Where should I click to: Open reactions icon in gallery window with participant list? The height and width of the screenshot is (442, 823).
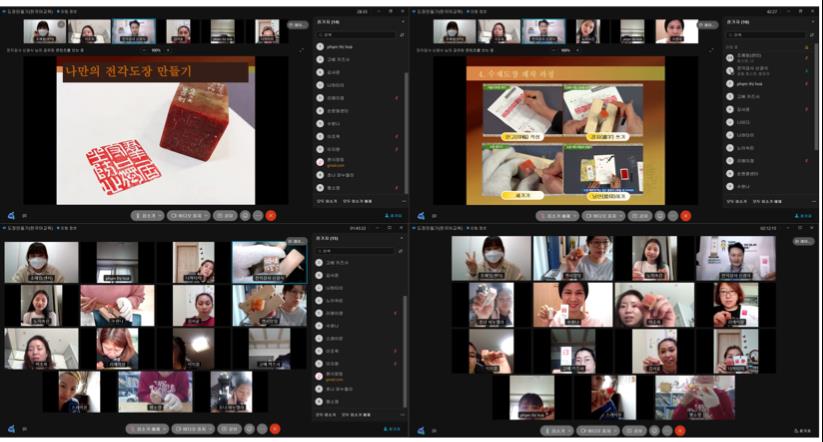tap(249, 429)
